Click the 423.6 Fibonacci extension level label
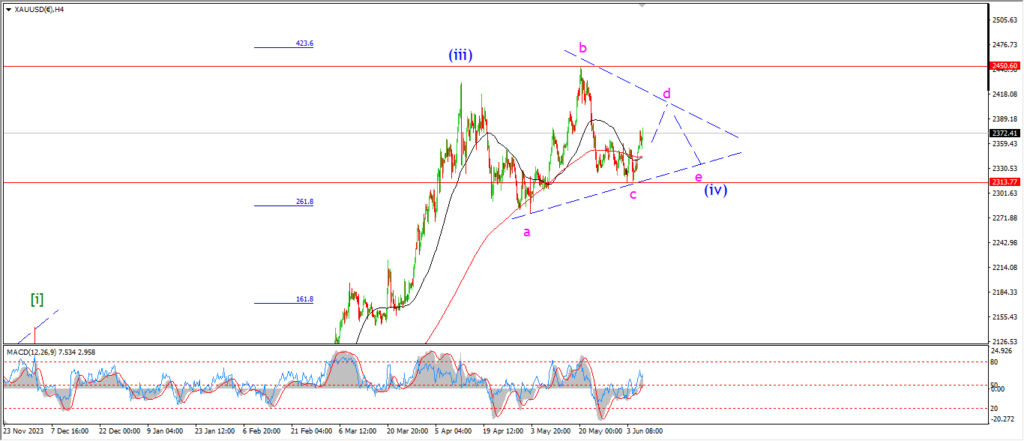Screen dimensions: 1024x441 306,44
